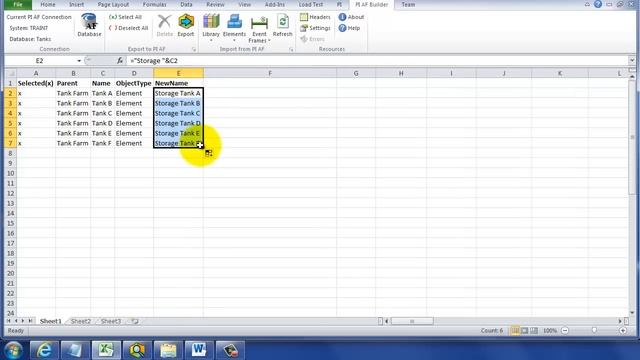Click the ObjectType header cell
Screen dimensions: 640x360
pyautogui.click(x=134, y=83)
